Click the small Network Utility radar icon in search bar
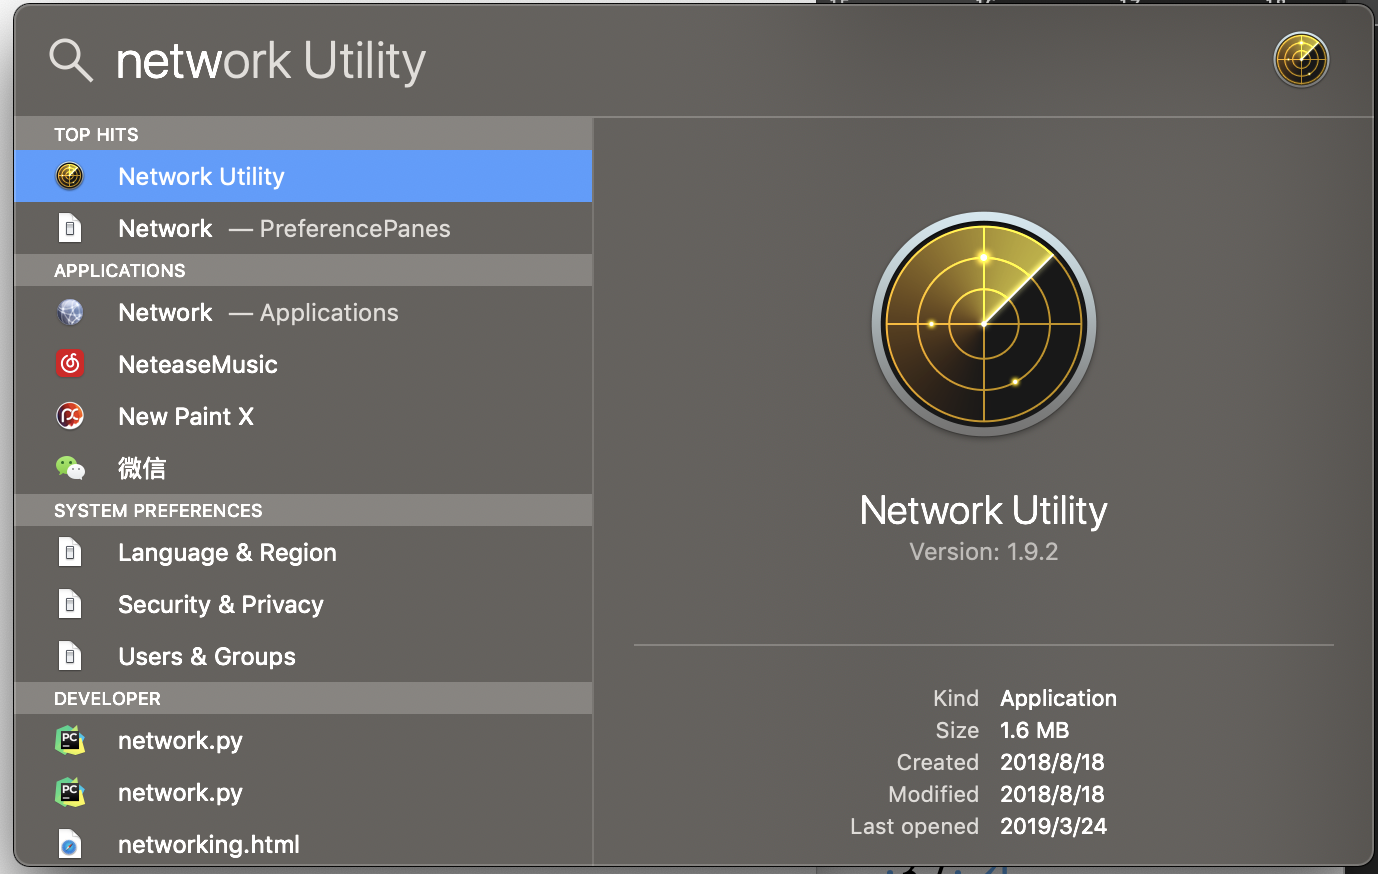 [x=1301, y=60]
